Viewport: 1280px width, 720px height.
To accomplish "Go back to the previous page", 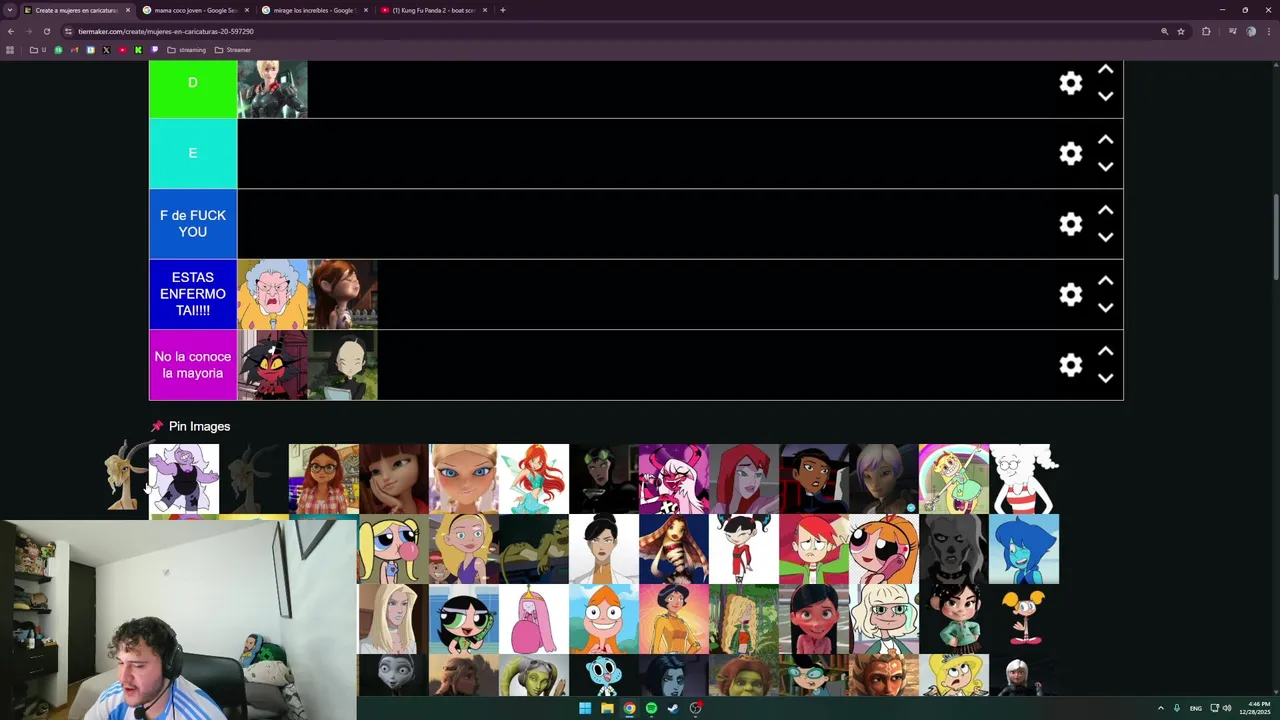I will [x=11, y=31].
